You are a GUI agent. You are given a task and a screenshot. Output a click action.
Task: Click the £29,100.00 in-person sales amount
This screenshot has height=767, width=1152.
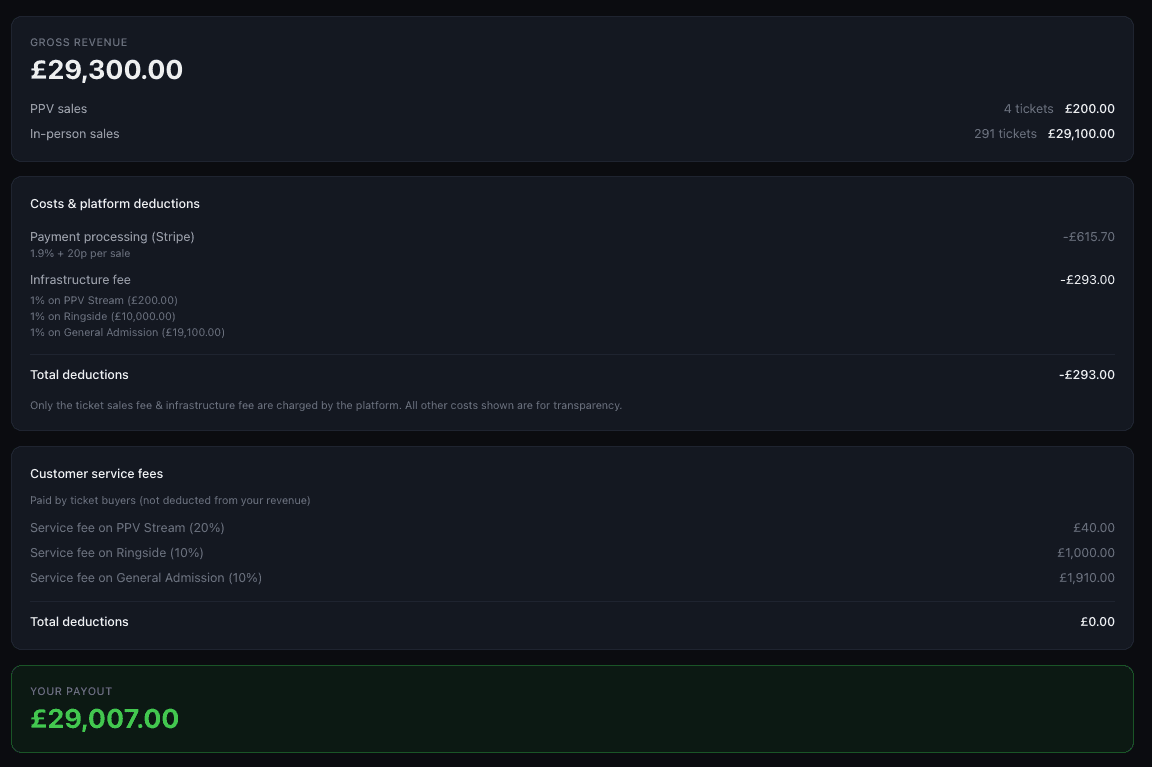[1081, 133]
